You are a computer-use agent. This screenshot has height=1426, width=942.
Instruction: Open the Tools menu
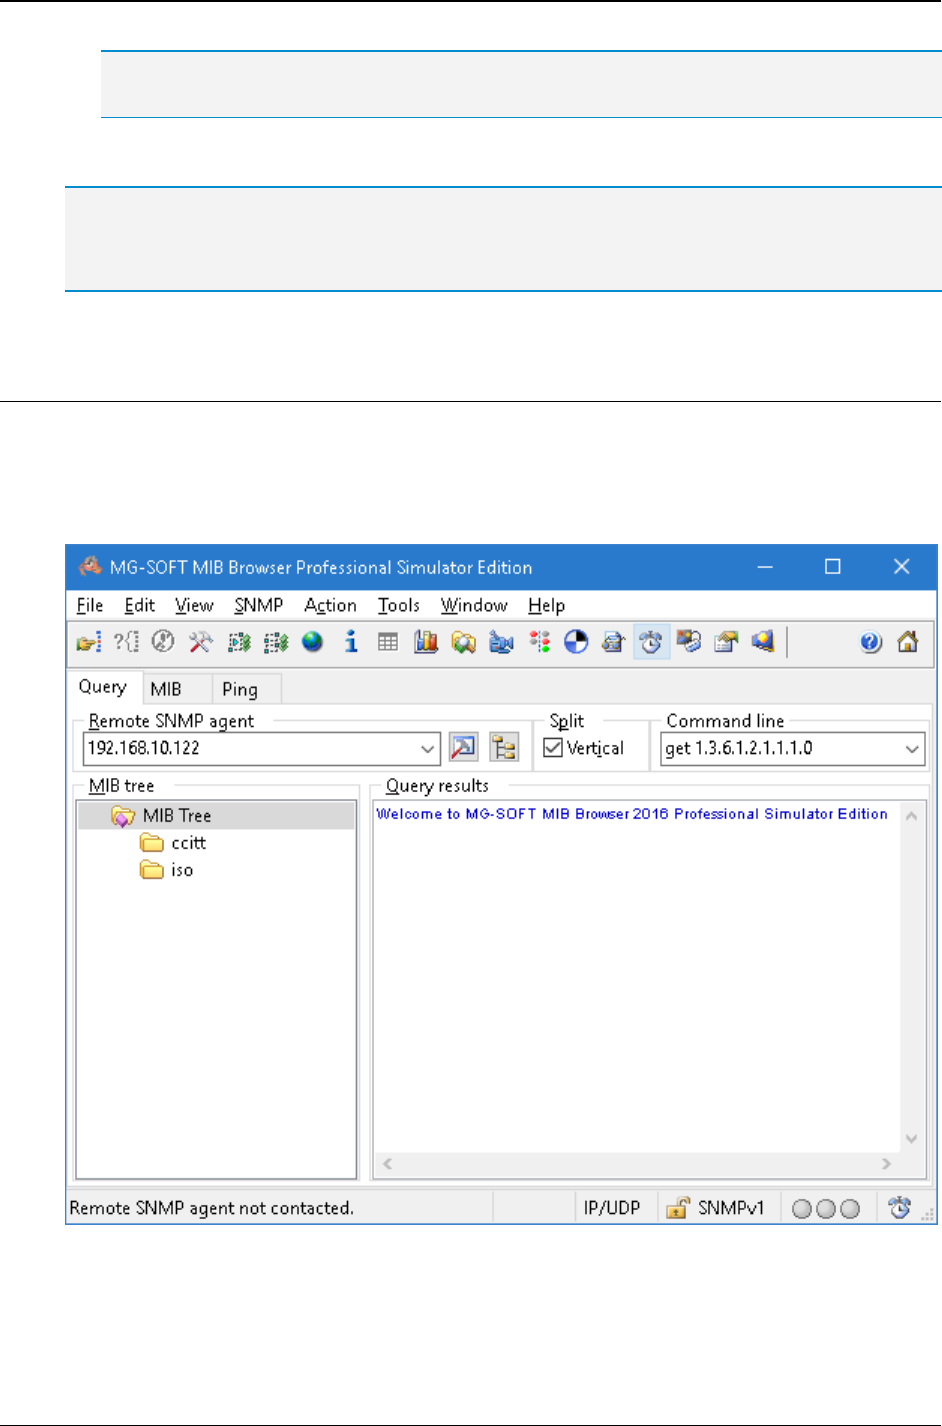point(399,605)
